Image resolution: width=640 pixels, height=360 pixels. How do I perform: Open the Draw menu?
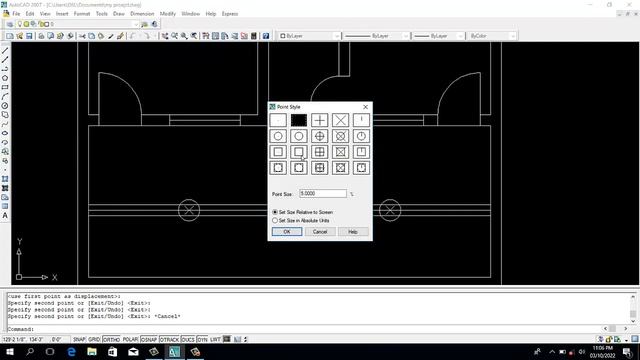coord(119,13)
